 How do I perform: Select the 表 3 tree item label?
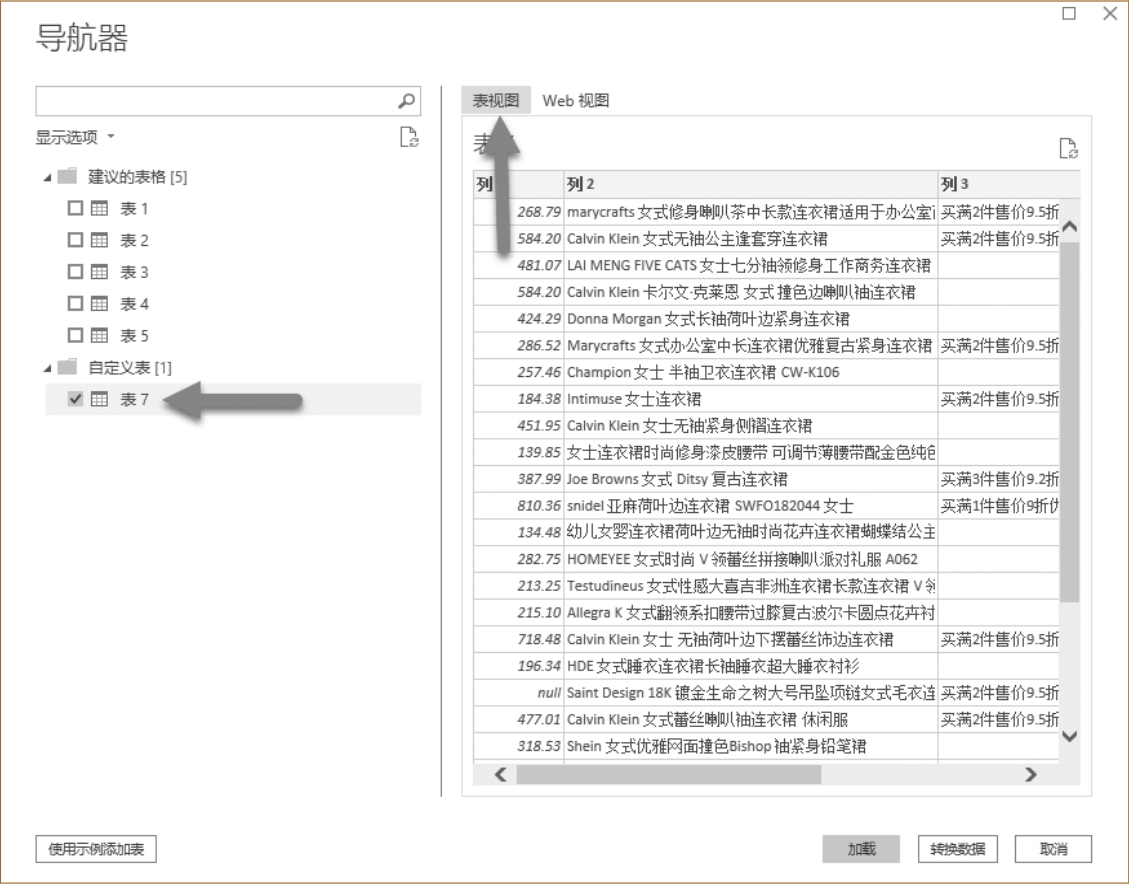tap(134, 272)
